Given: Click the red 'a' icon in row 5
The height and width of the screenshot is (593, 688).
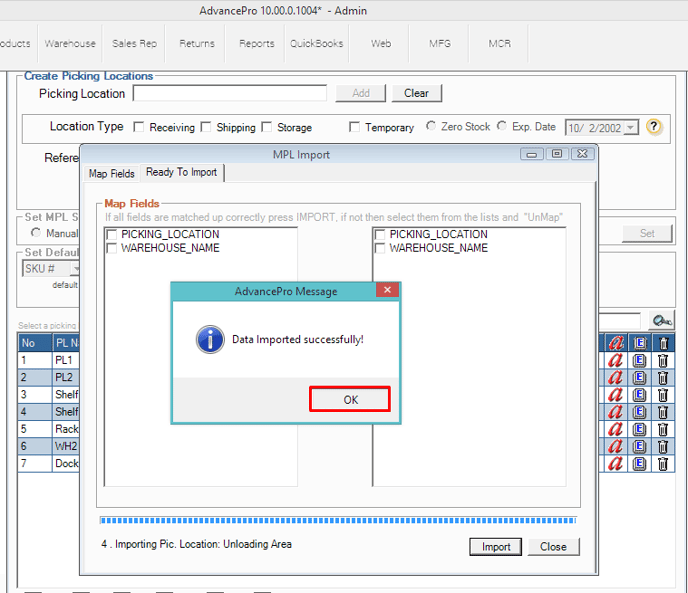Looking at the screenshot, I should tap(616, 429).
